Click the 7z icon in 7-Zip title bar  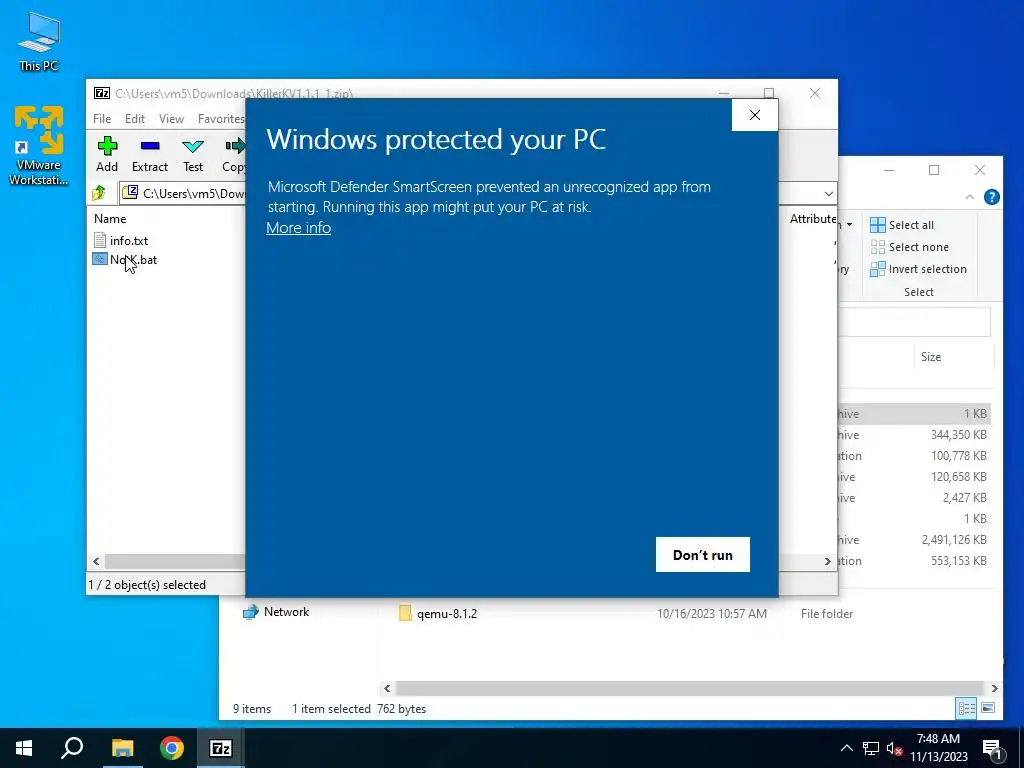[102, 93]
